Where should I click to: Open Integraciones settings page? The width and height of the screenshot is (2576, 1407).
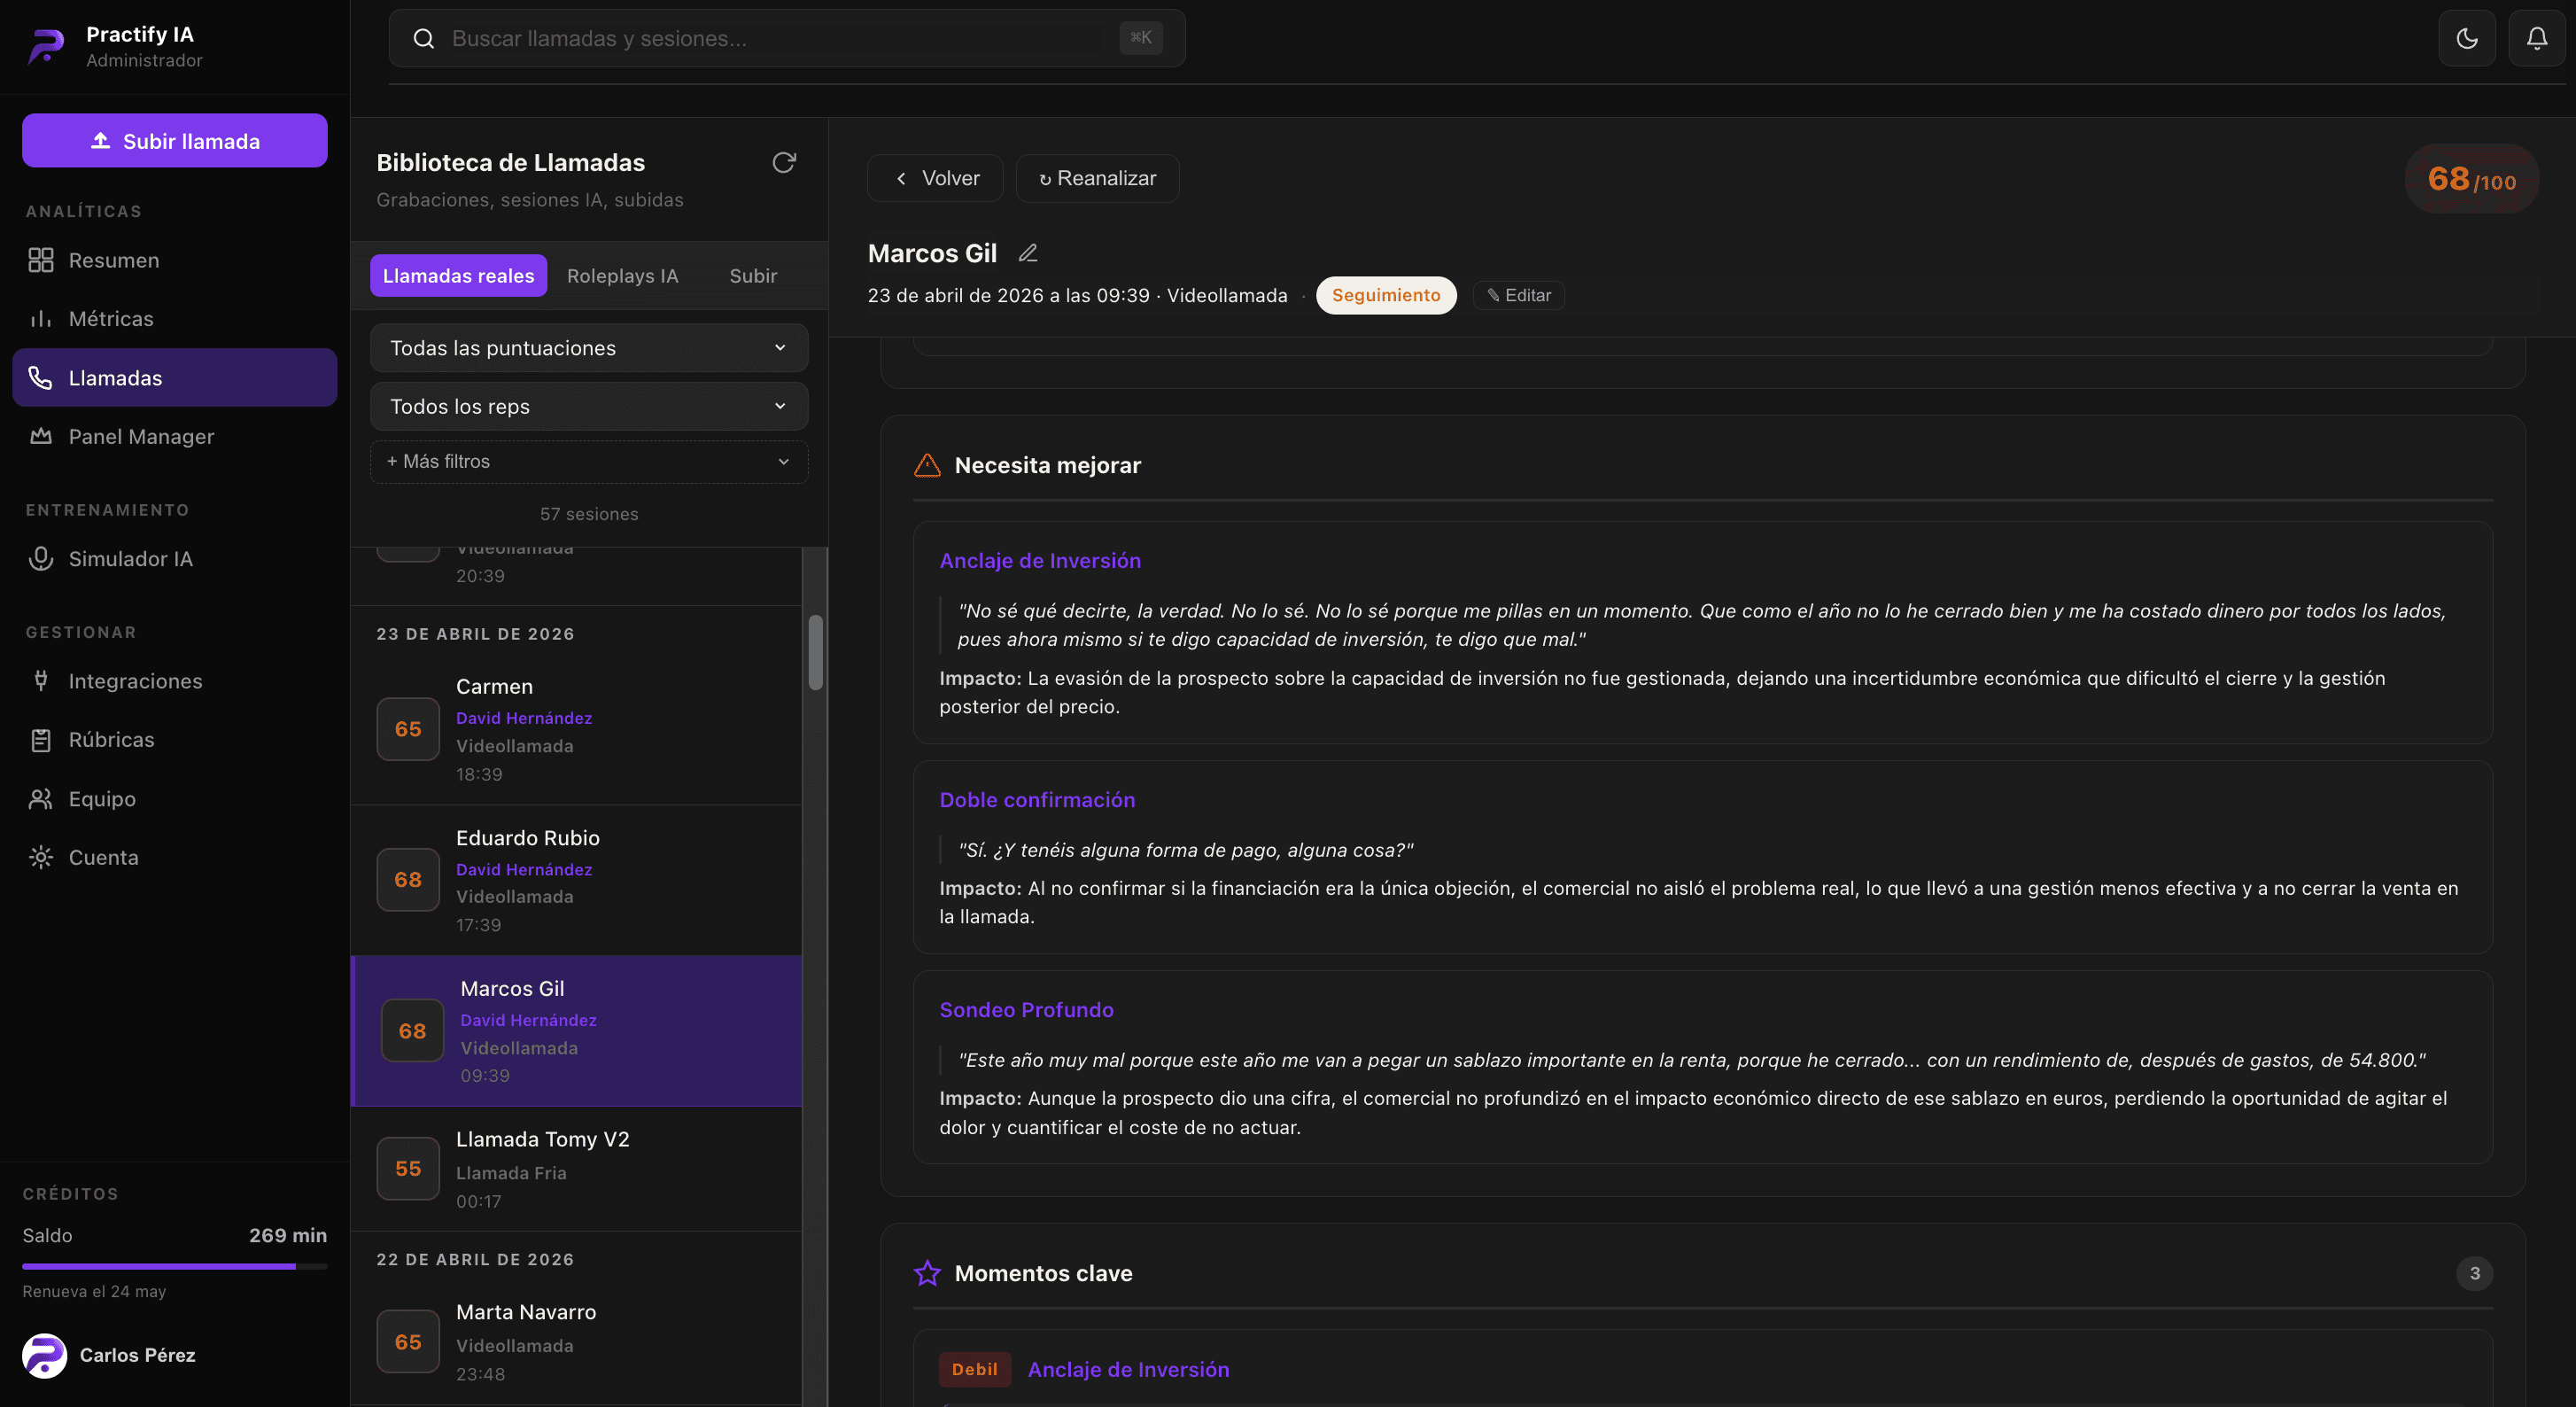click(x=175, y=681)
